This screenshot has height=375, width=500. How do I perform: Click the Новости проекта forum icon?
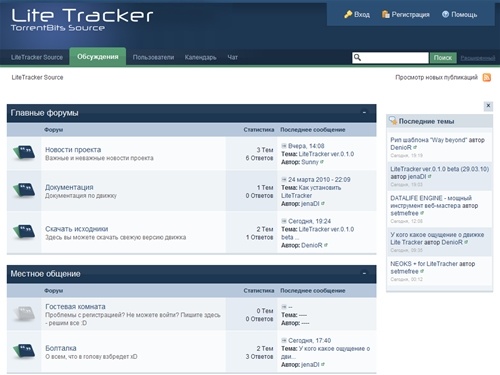[x=24, y=153]
